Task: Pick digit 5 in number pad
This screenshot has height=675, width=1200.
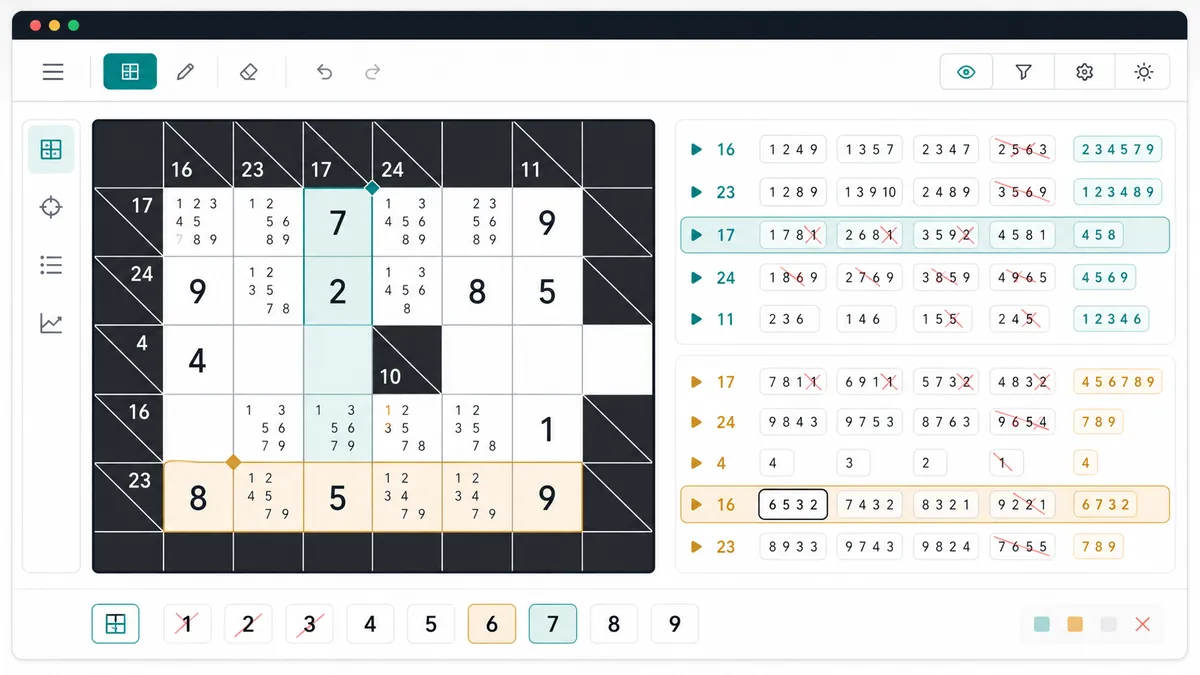Action: [x=431, y=624]
